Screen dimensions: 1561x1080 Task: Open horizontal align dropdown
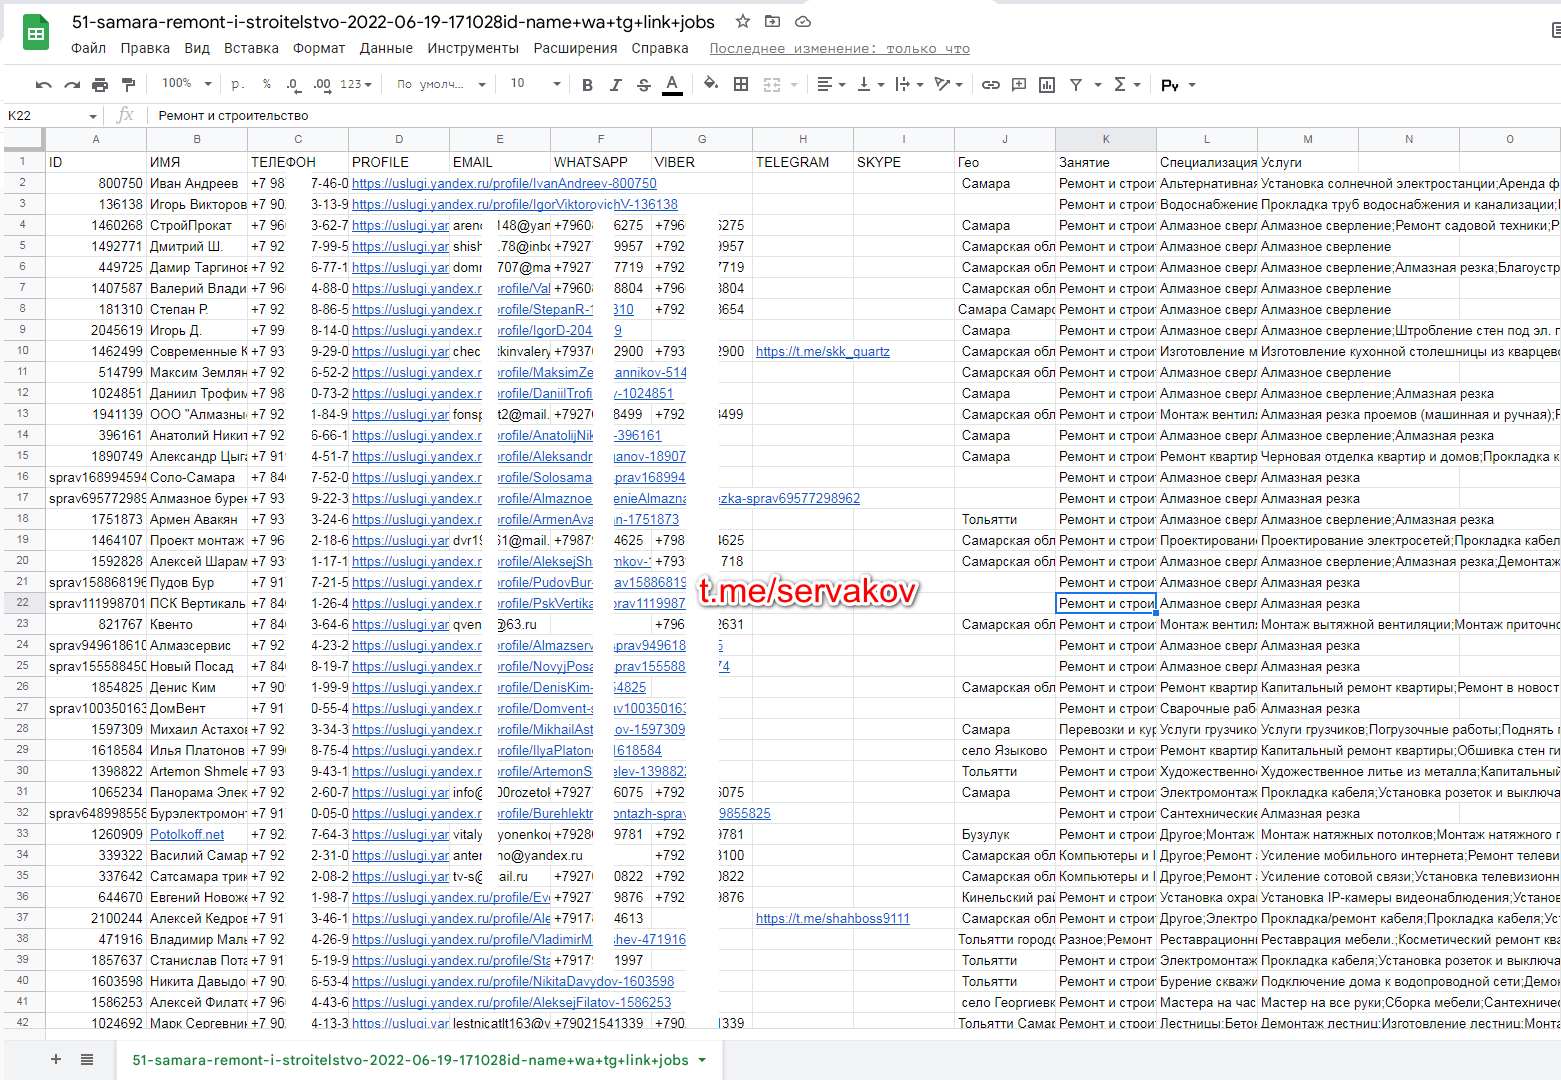coord(831,85)
